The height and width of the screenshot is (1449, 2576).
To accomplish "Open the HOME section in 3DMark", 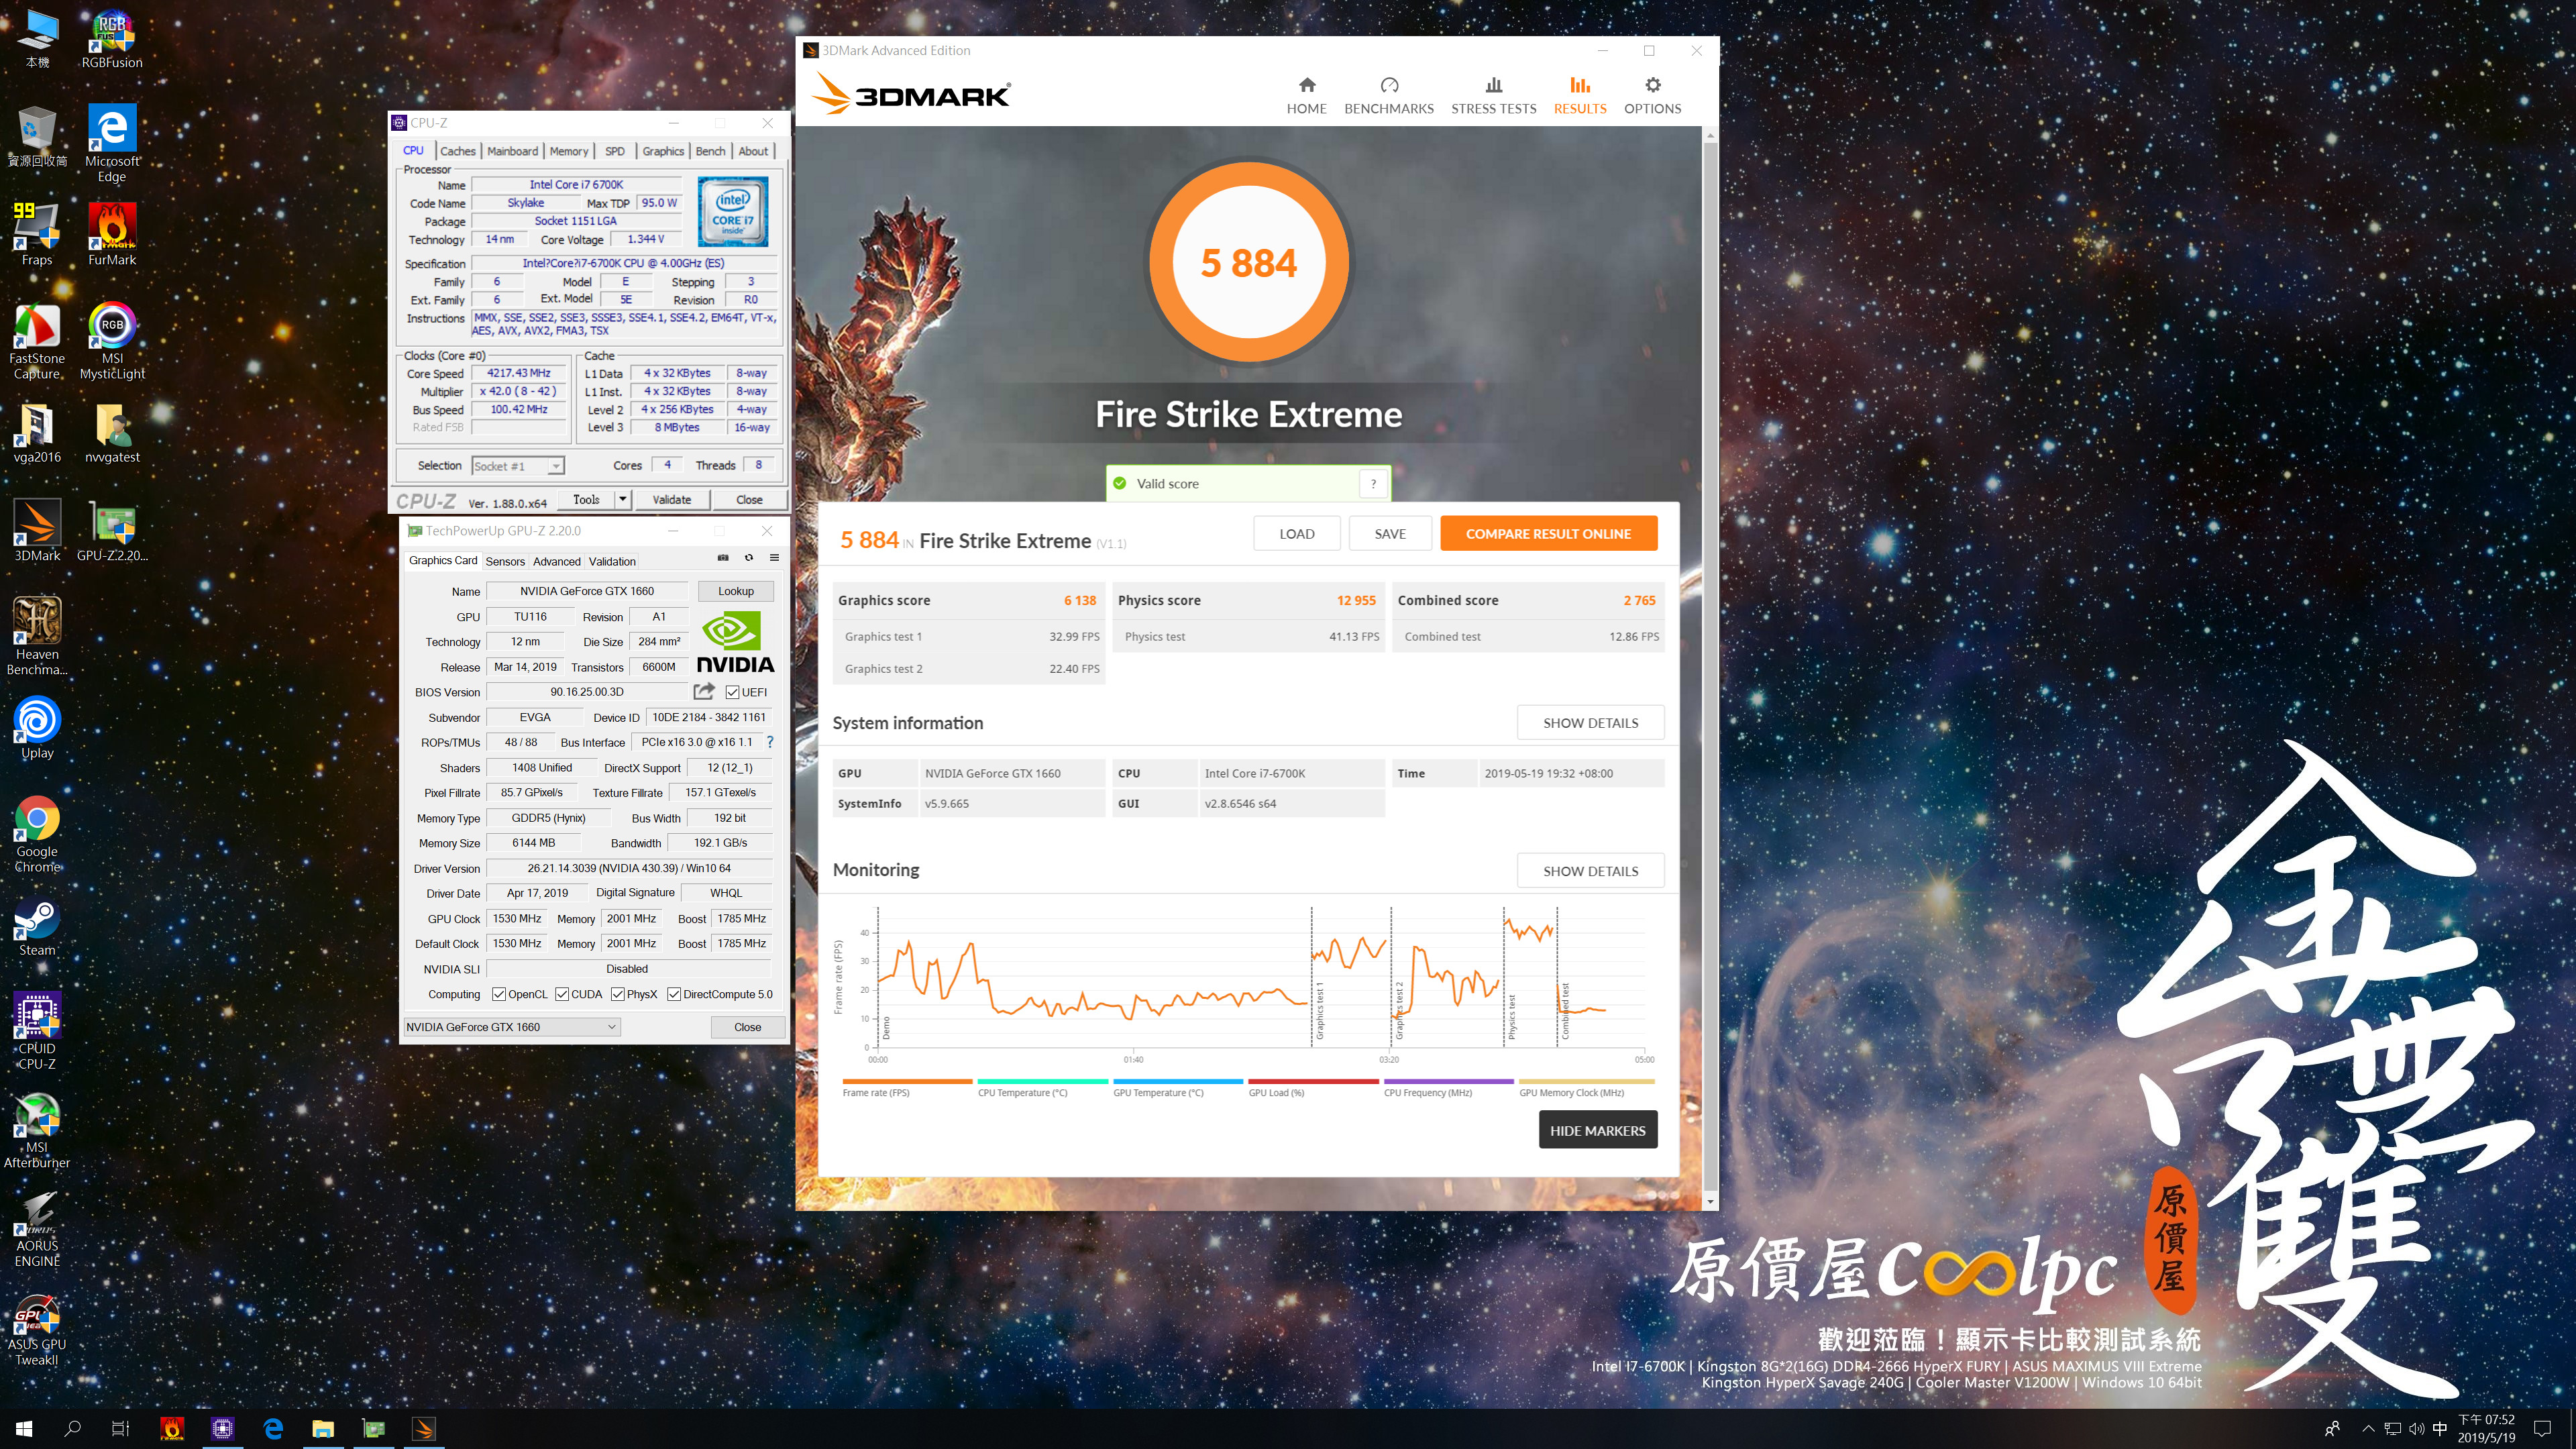I will point(1306,96).
